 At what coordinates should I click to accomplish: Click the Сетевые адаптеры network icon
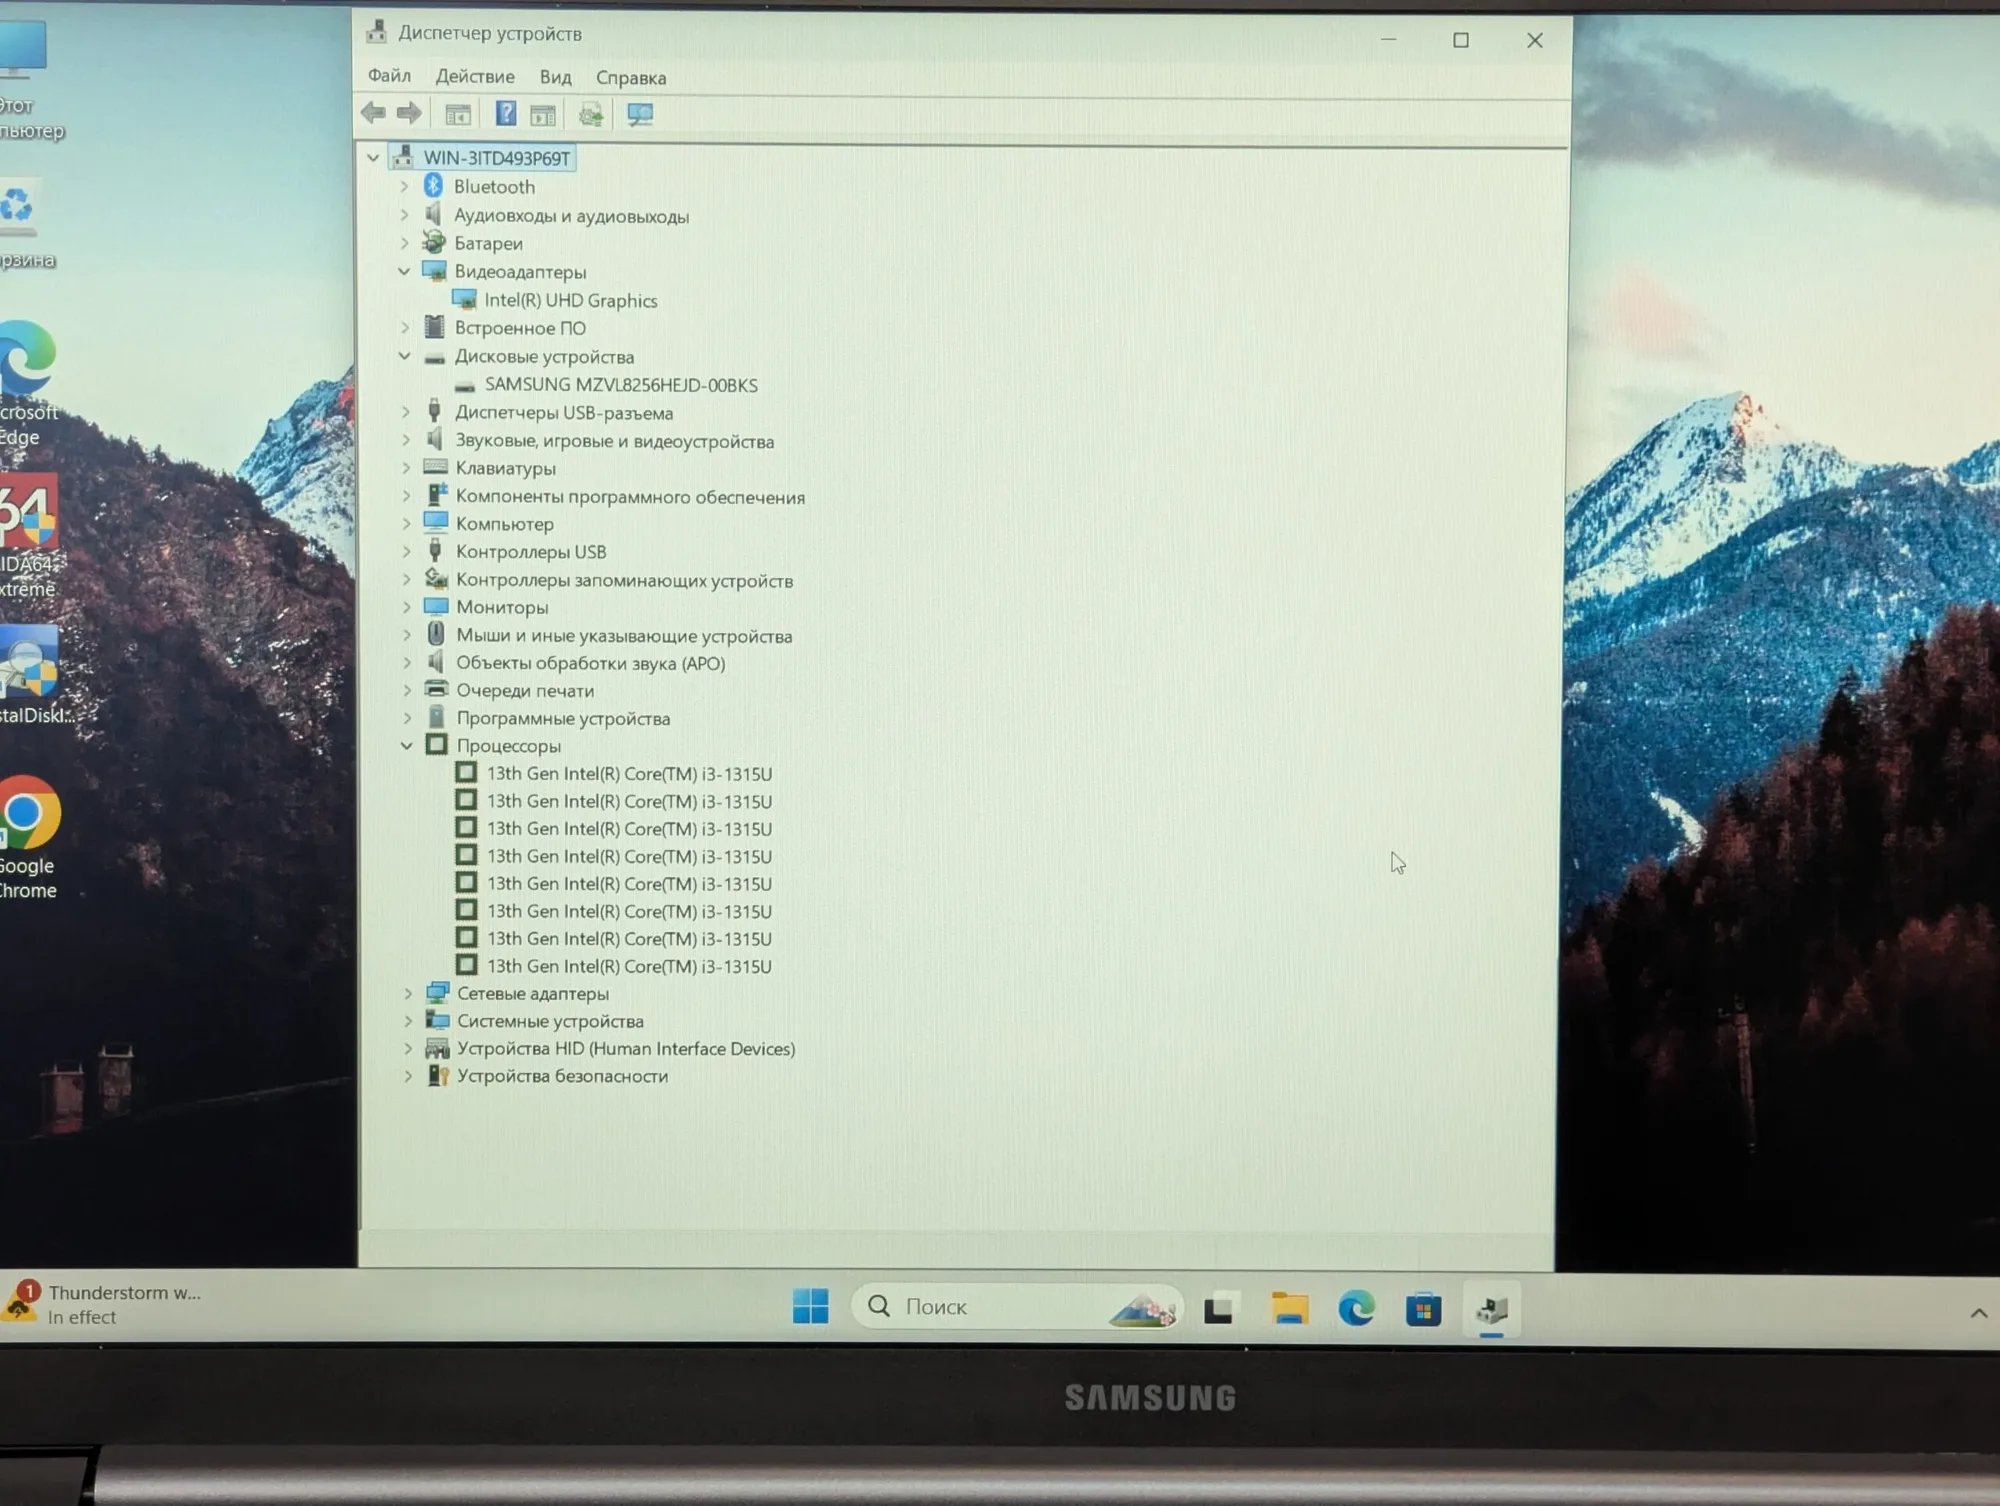point(437,992)
